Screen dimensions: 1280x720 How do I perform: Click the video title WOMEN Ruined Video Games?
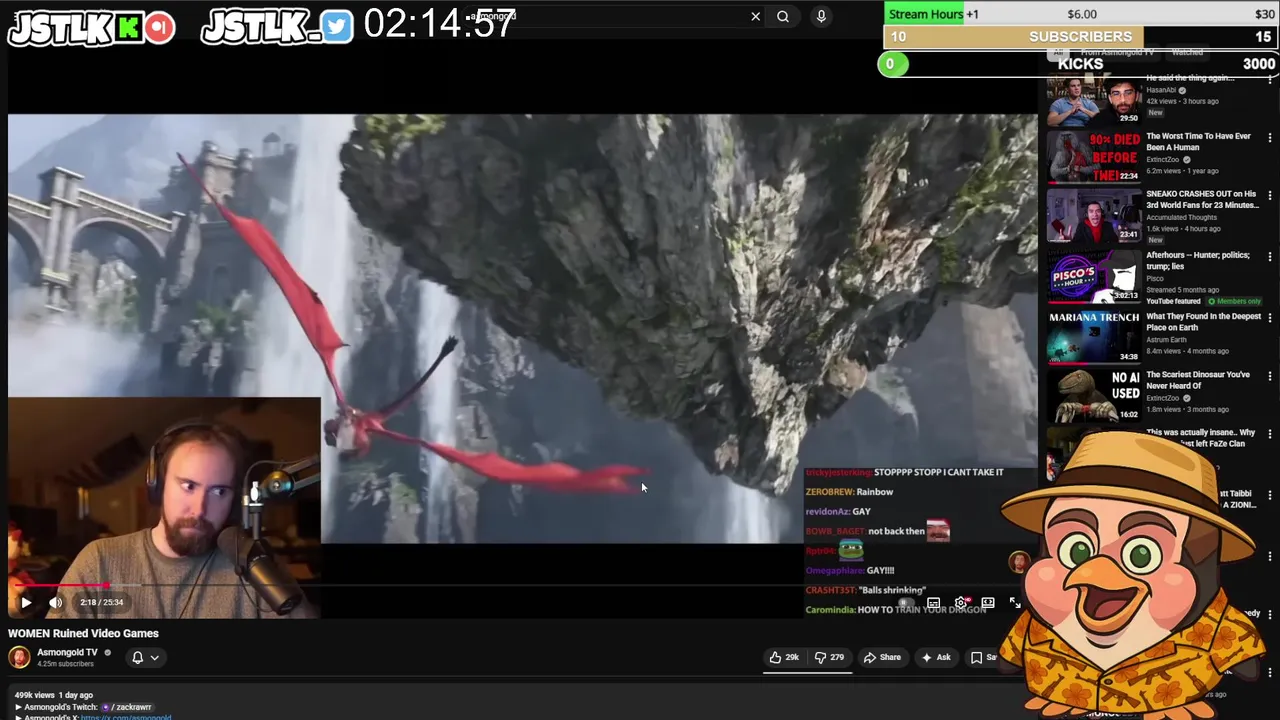(x=83, y=633)
